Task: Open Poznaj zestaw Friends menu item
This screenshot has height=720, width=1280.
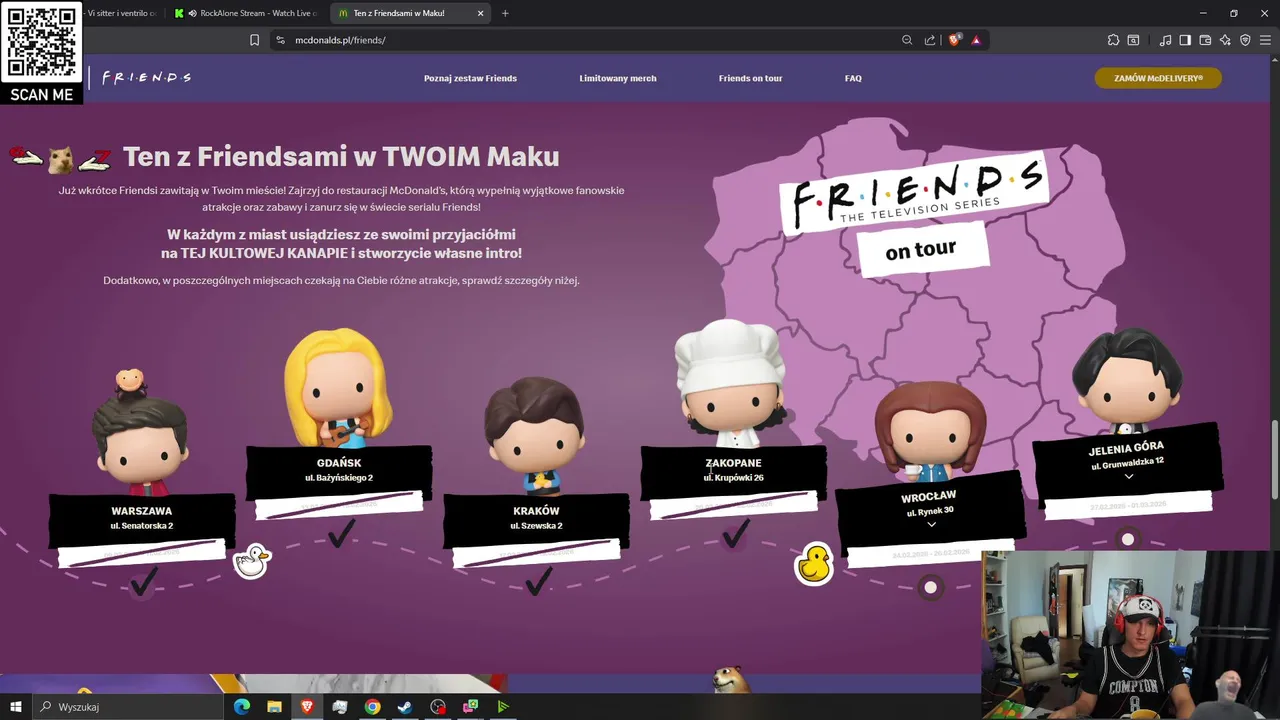Action: [470, 78]
